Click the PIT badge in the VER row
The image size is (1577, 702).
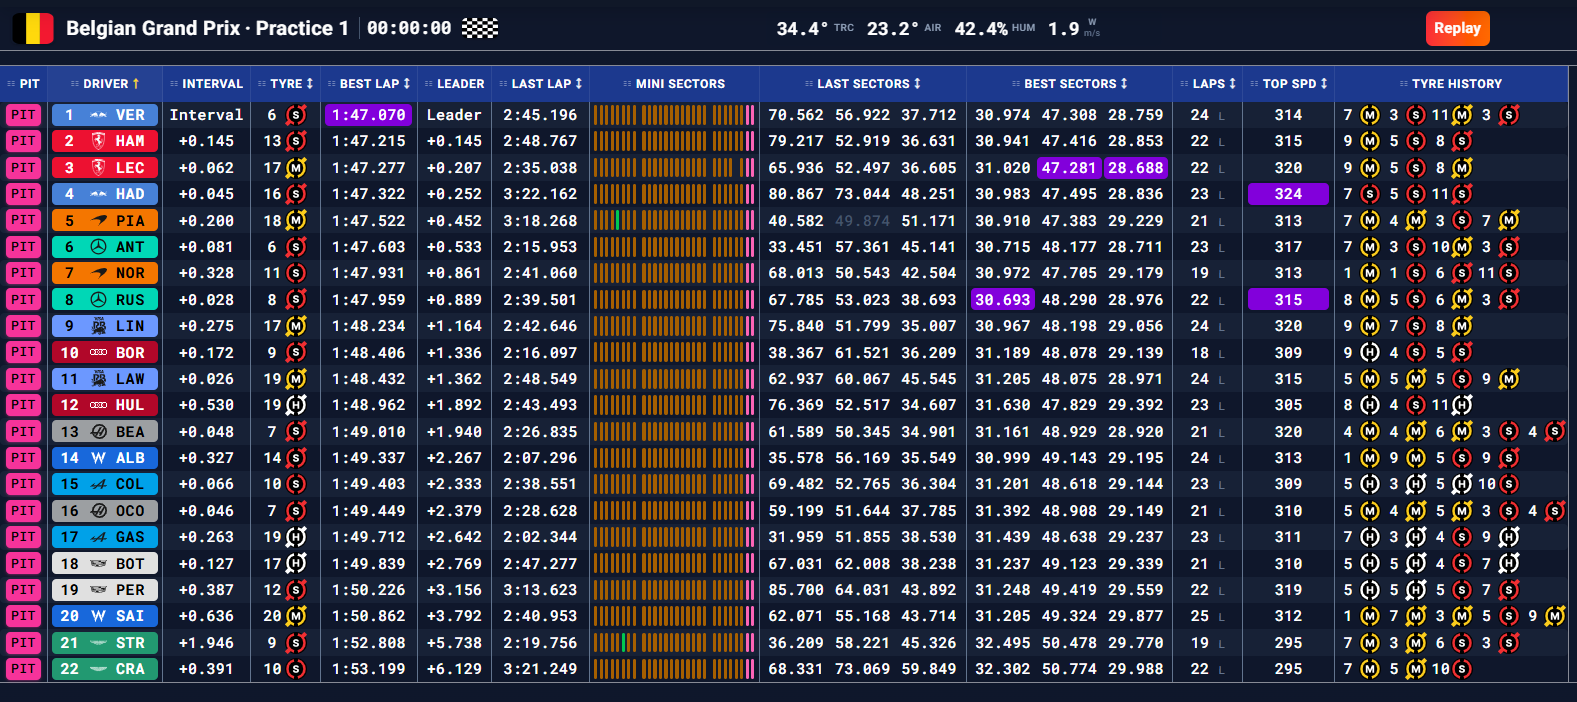[24, 115]
